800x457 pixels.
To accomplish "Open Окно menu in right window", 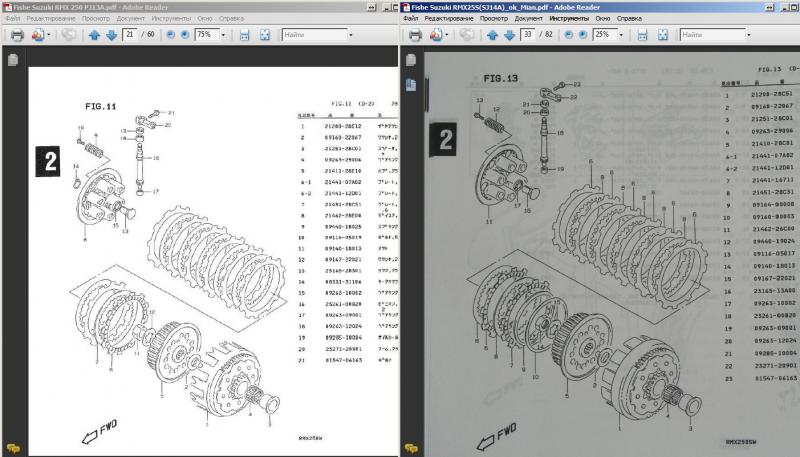I will 603,18.
